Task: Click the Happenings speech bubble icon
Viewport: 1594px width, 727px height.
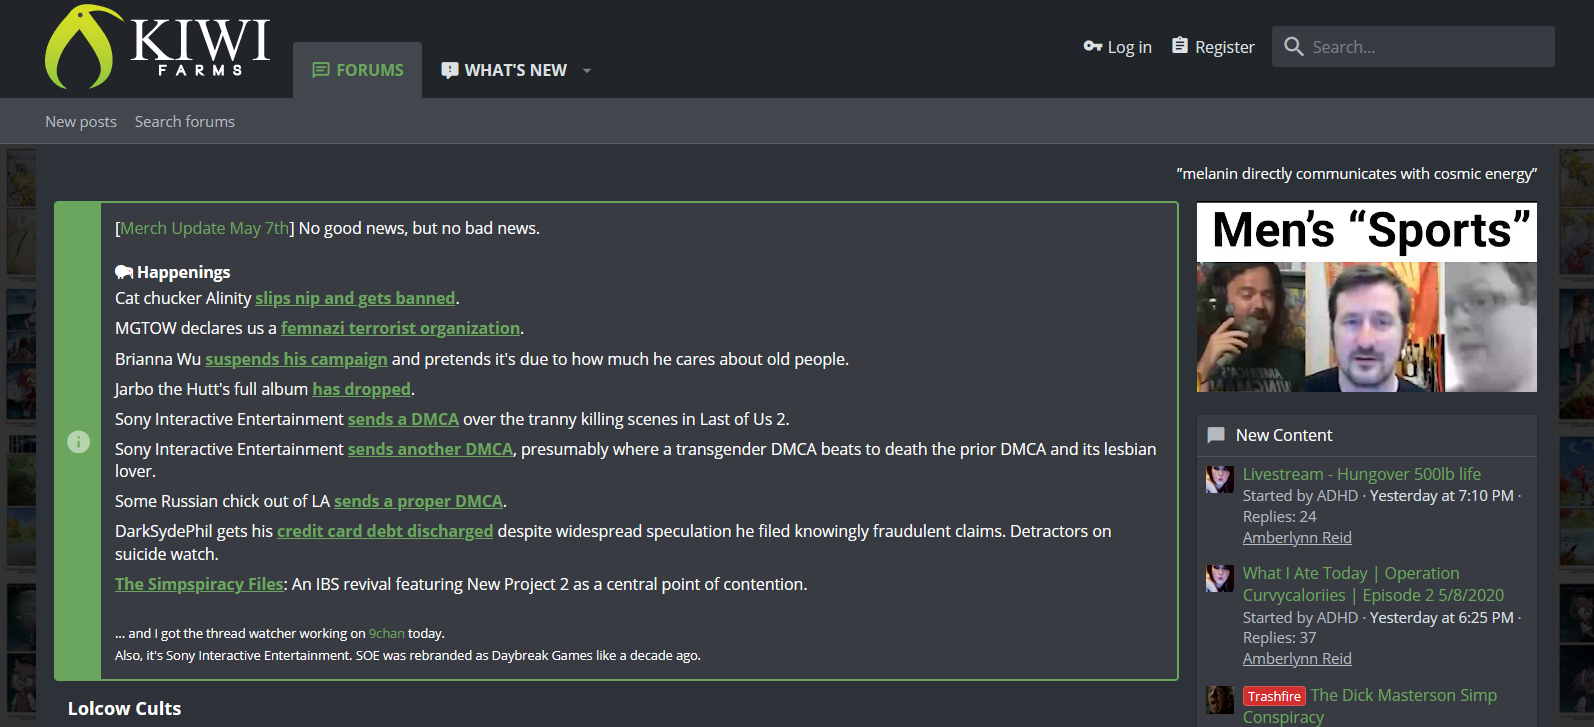Action: (124, 272)
